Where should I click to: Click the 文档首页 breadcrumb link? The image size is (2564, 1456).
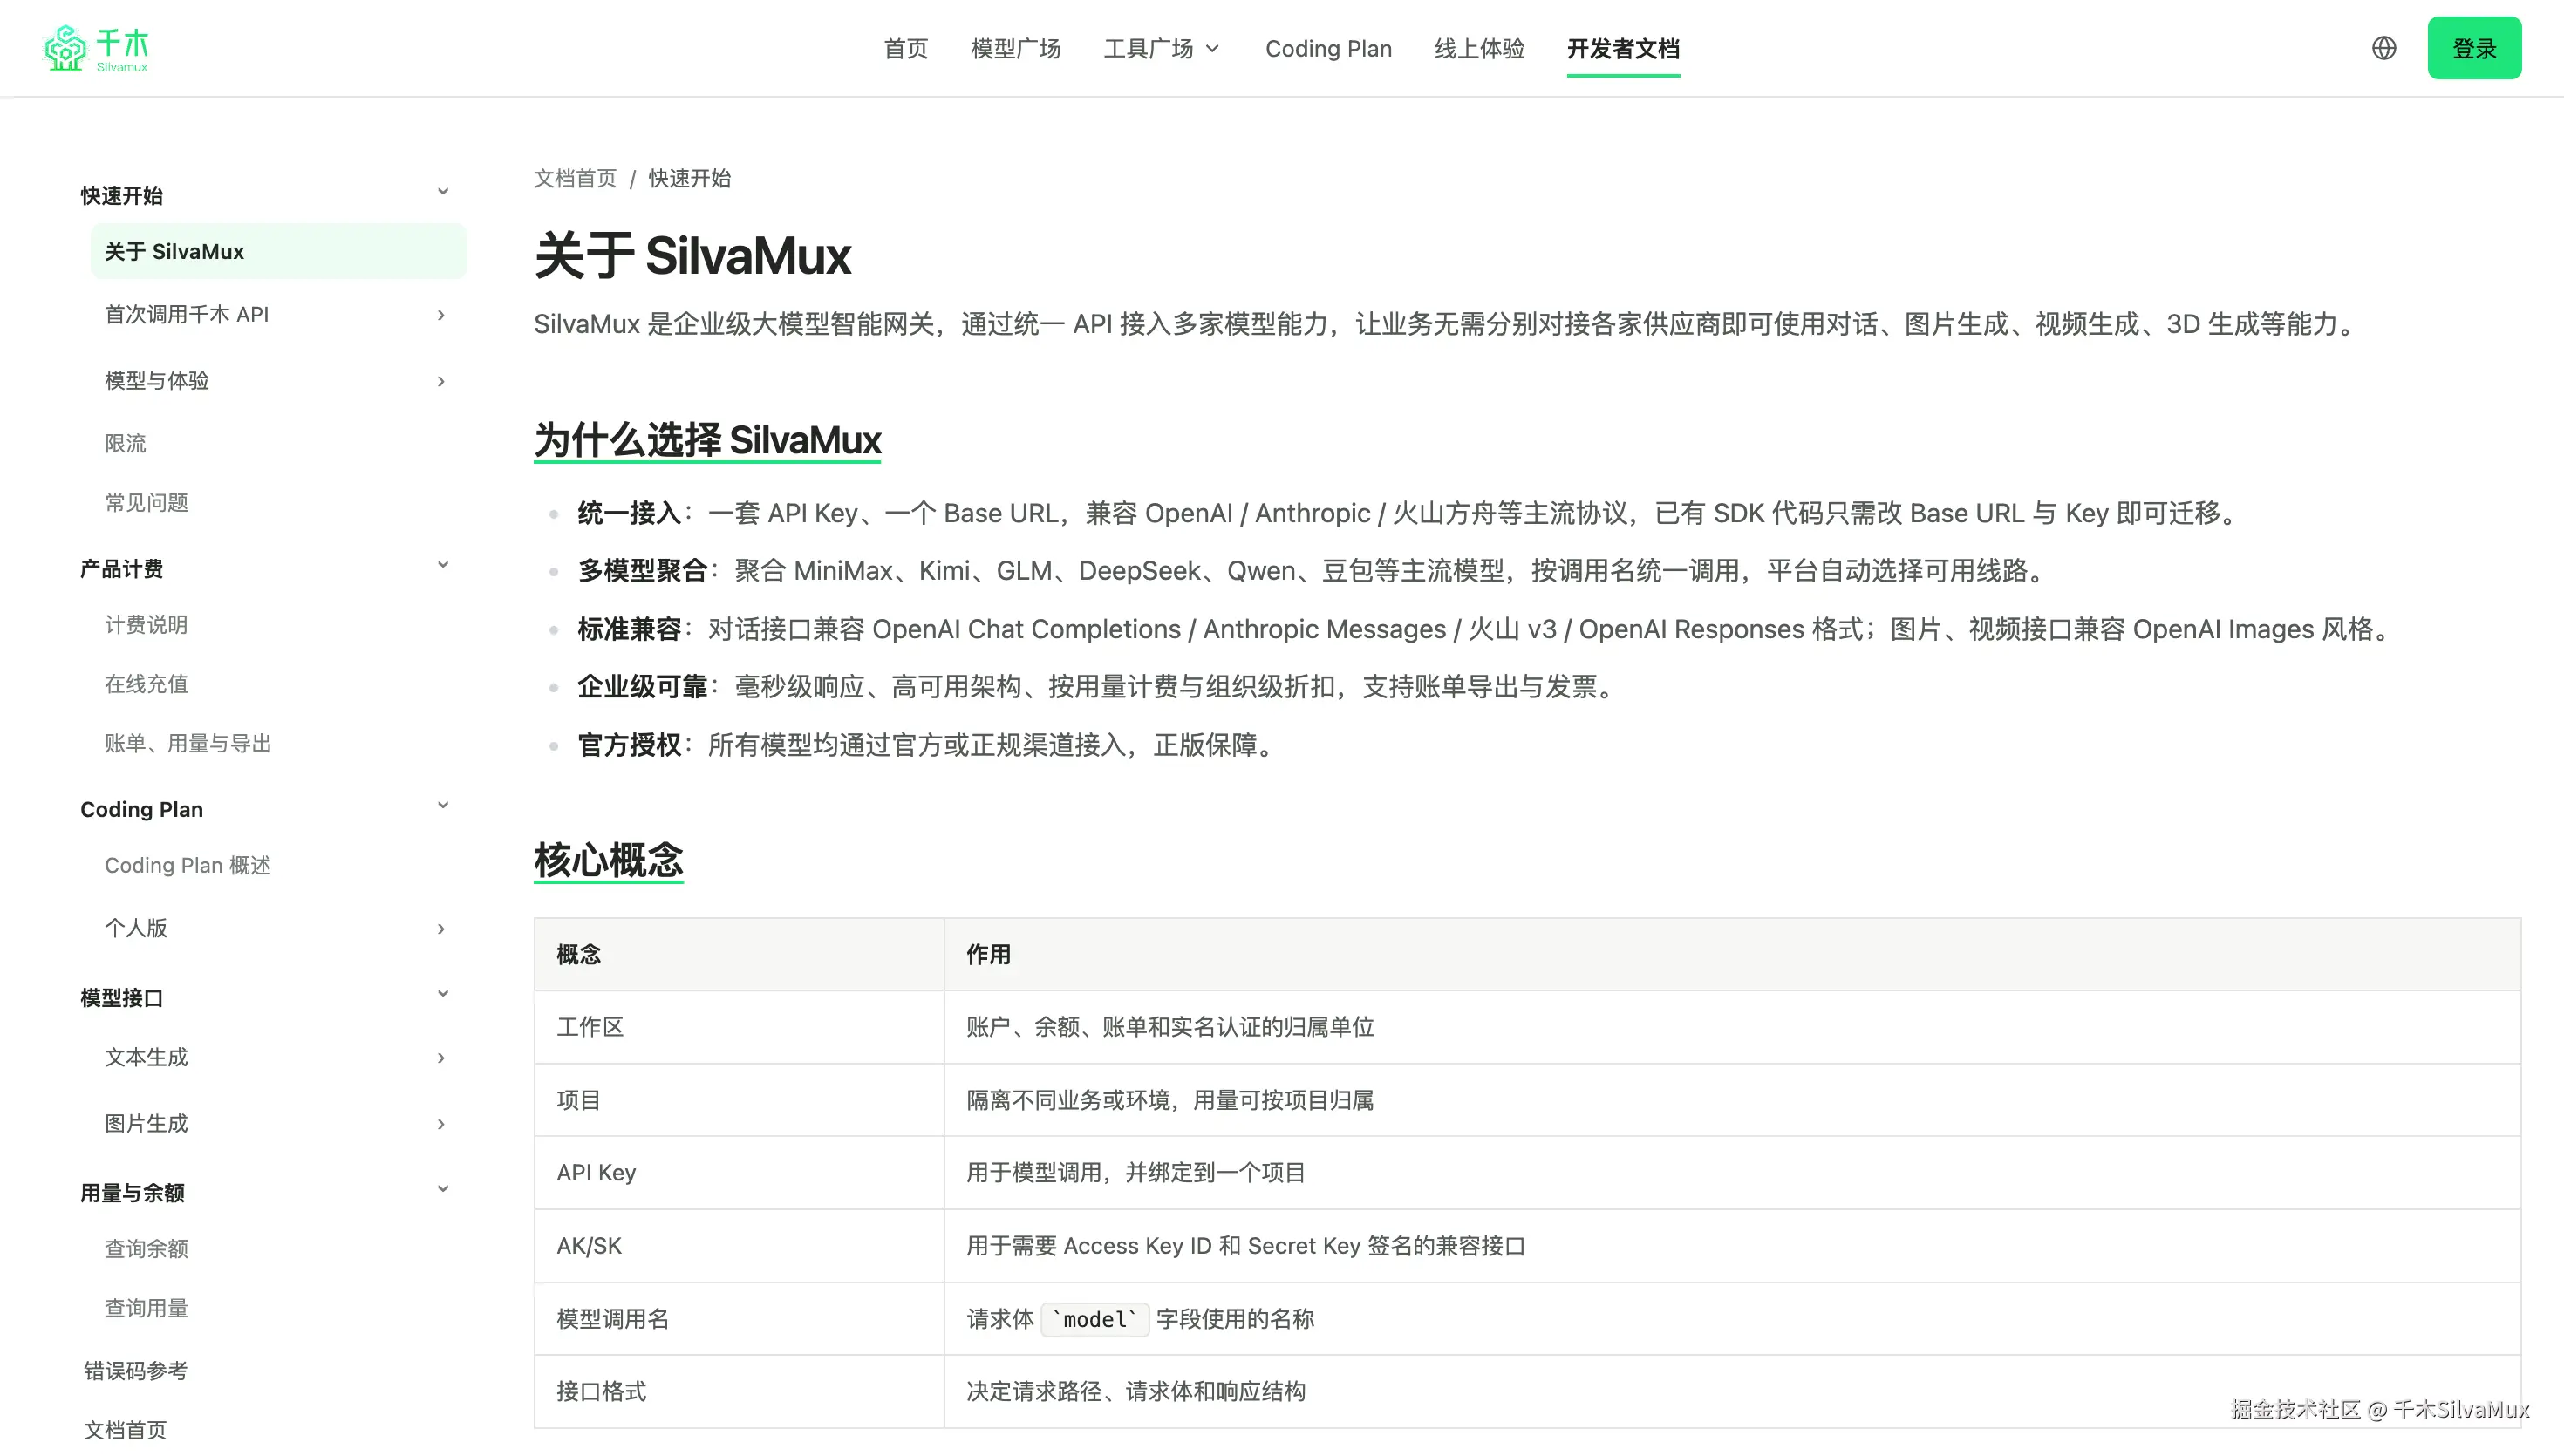pos(575,178)
